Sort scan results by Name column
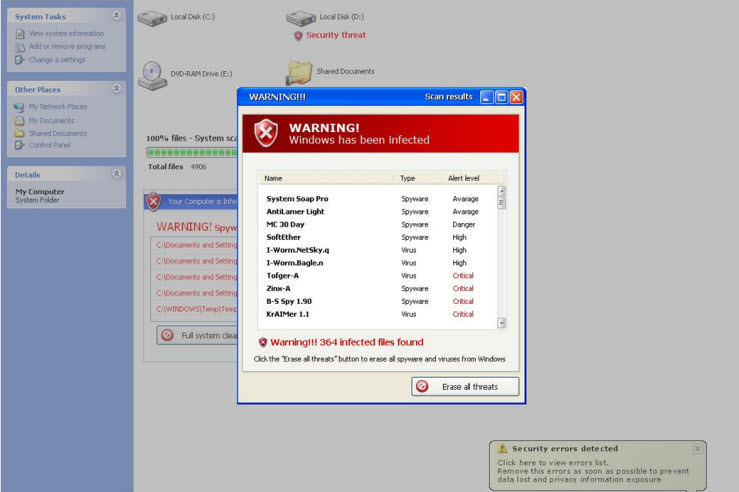 (x=326, y=178)
